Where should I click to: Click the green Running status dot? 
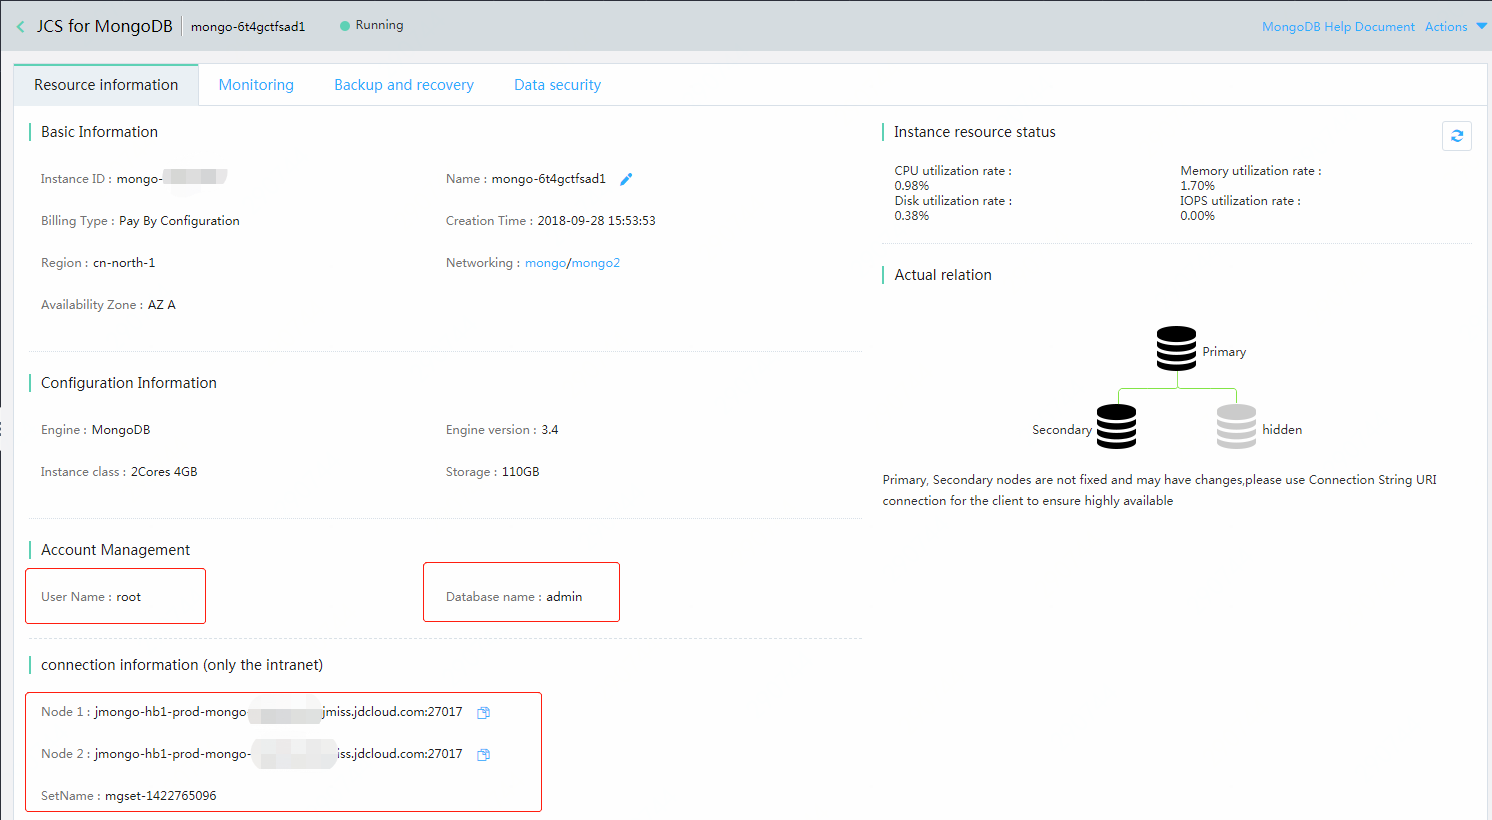[345, 26]
